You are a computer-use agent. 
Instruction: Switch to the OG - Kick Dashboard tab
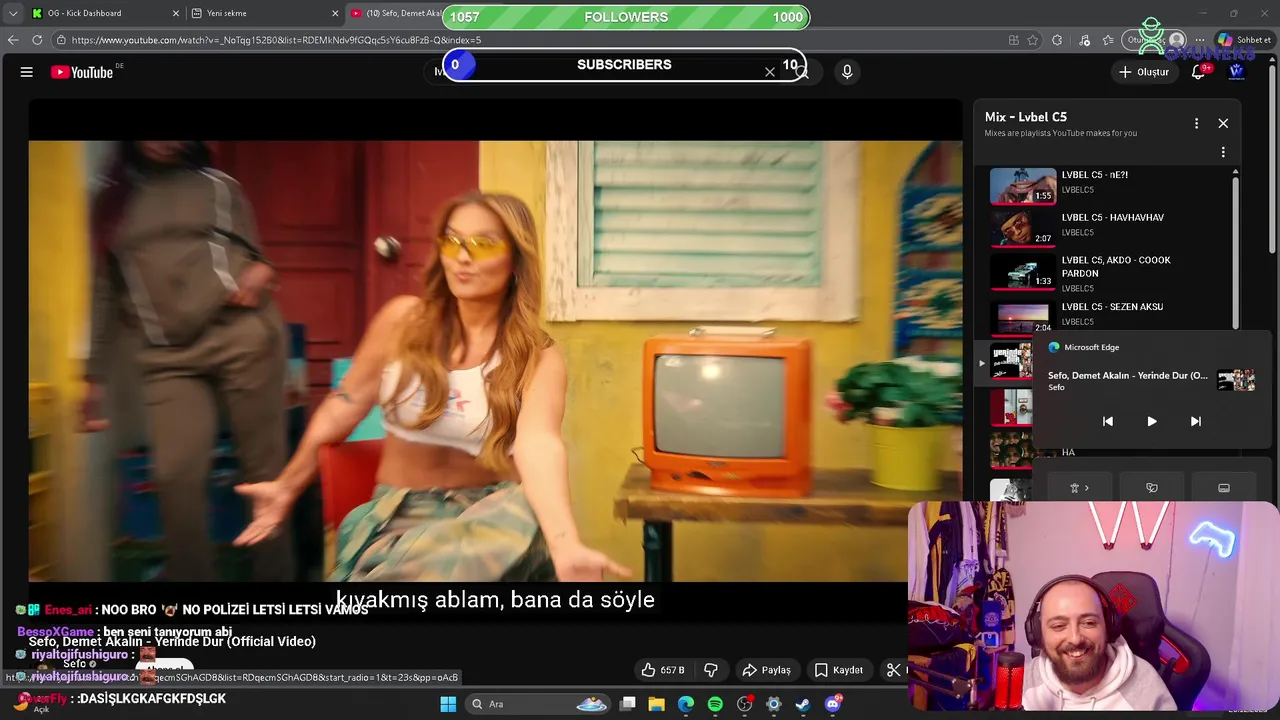tap(104, 13)
